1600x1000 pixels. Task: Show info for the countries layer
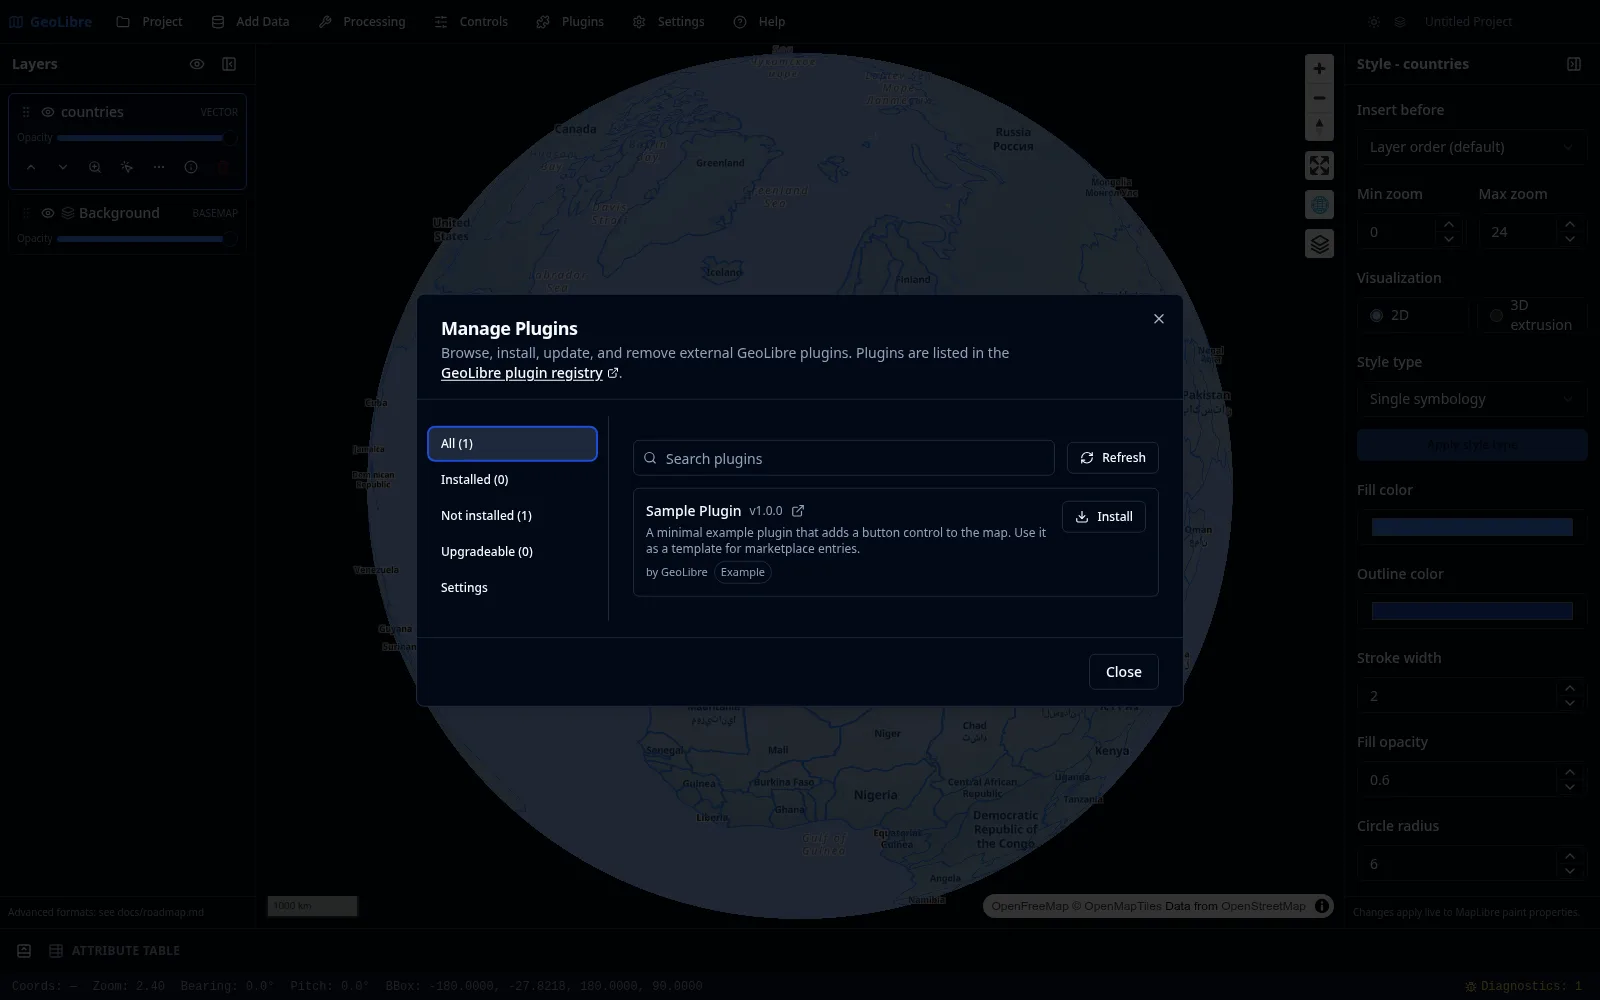click(191, 168)
